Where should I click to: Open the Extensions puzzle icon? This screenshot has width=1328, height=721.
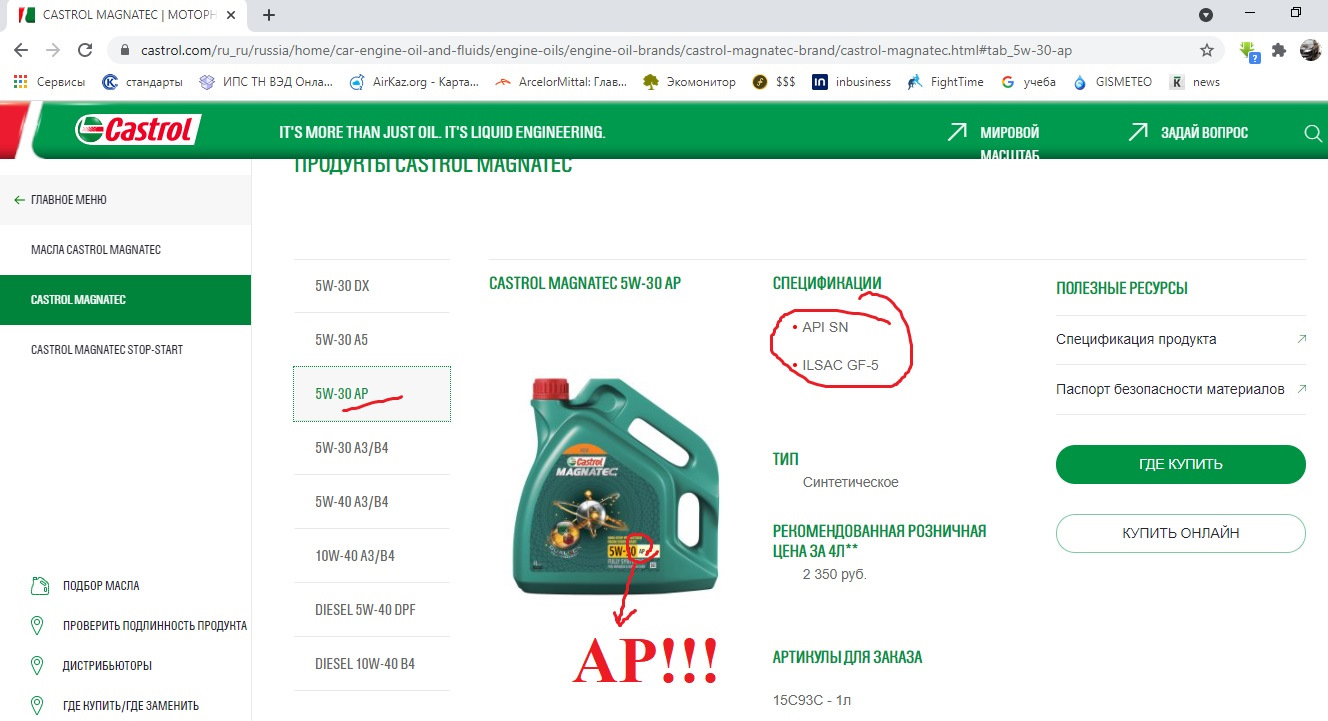1279,50
